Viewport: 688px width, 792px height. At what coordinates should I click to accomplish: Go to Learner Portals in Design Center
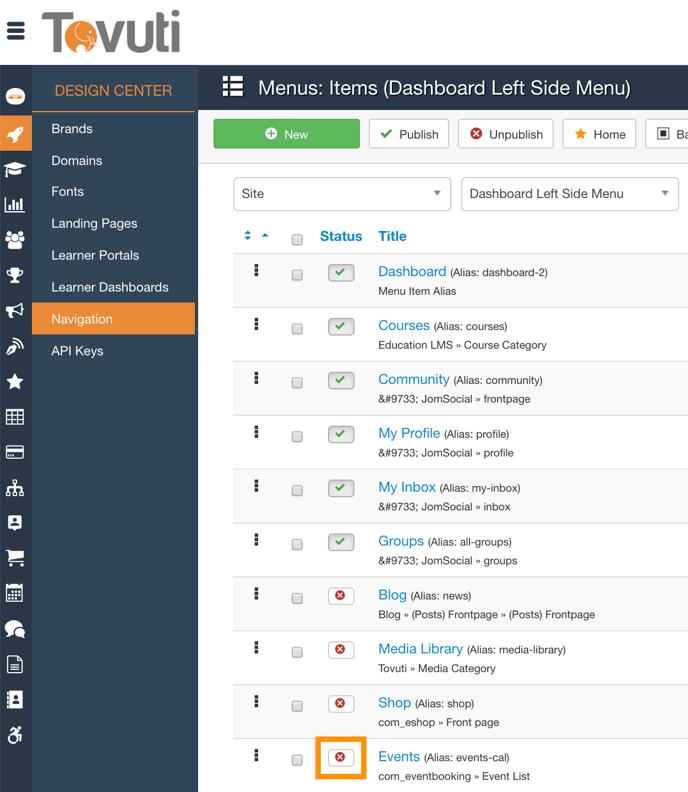(x=95, y=255)
